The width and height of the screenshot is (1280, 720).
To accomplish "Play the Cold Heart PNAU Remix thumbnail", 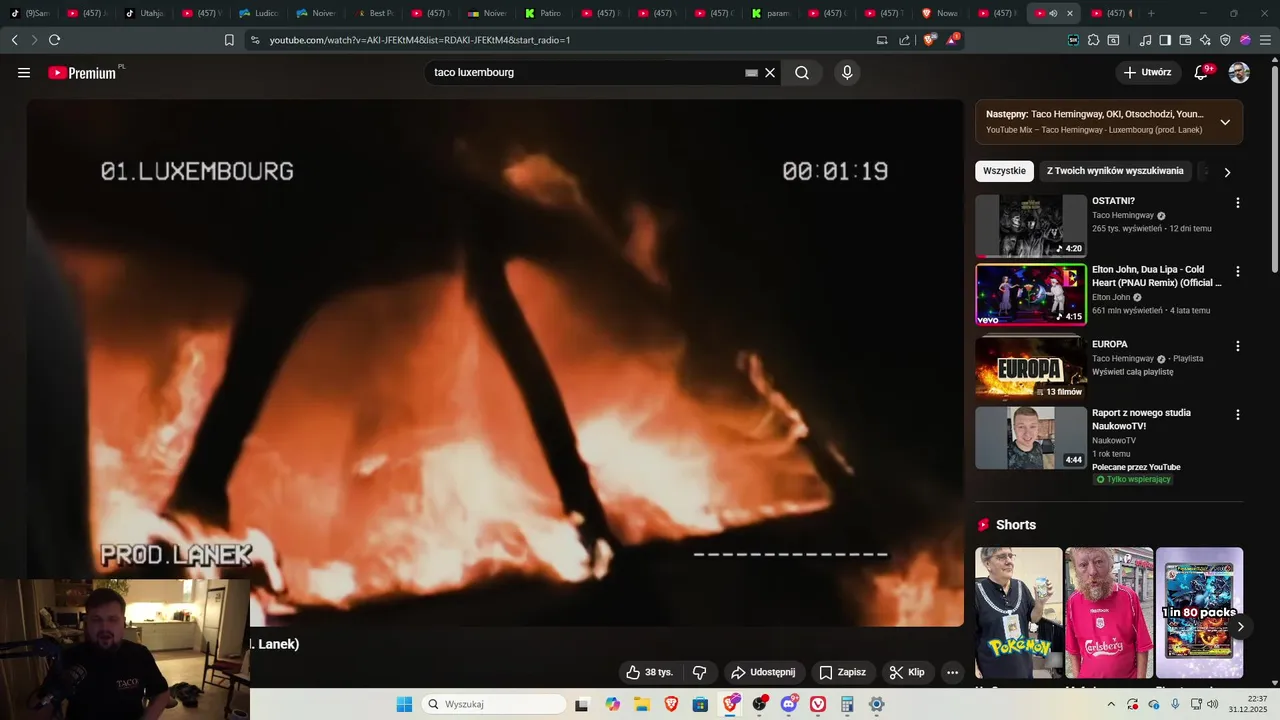I will [x=1031, y=294].
